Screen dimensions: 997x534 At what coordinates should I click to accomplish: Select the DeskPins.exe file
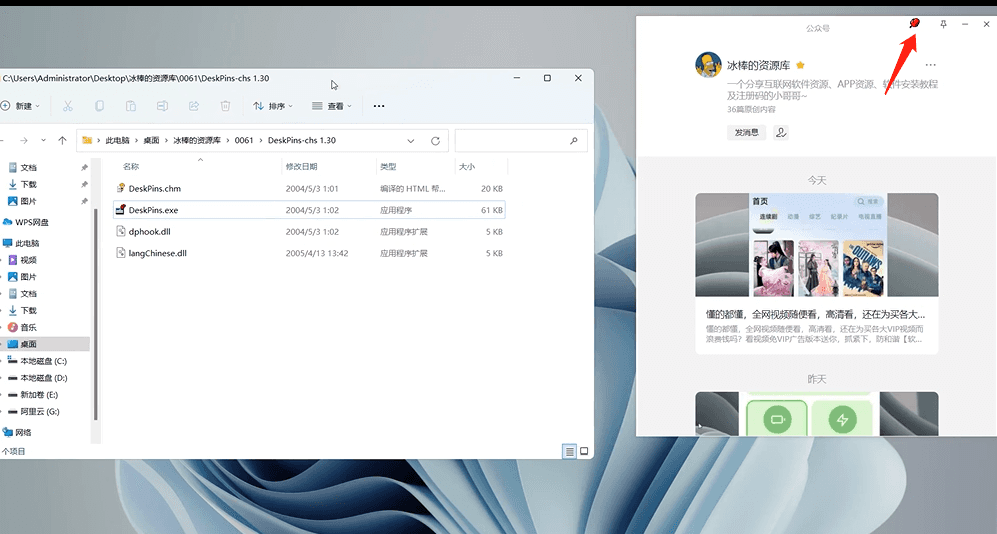point(153,210)
